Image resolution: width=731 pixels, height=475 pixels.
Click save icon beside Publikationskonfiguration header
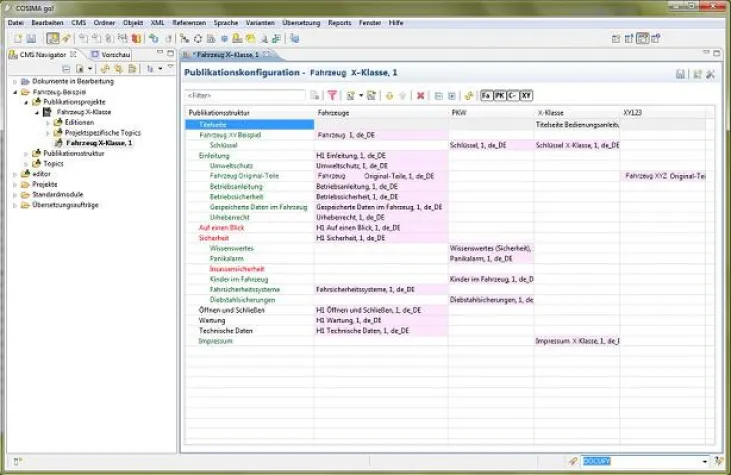pos(680,74)
